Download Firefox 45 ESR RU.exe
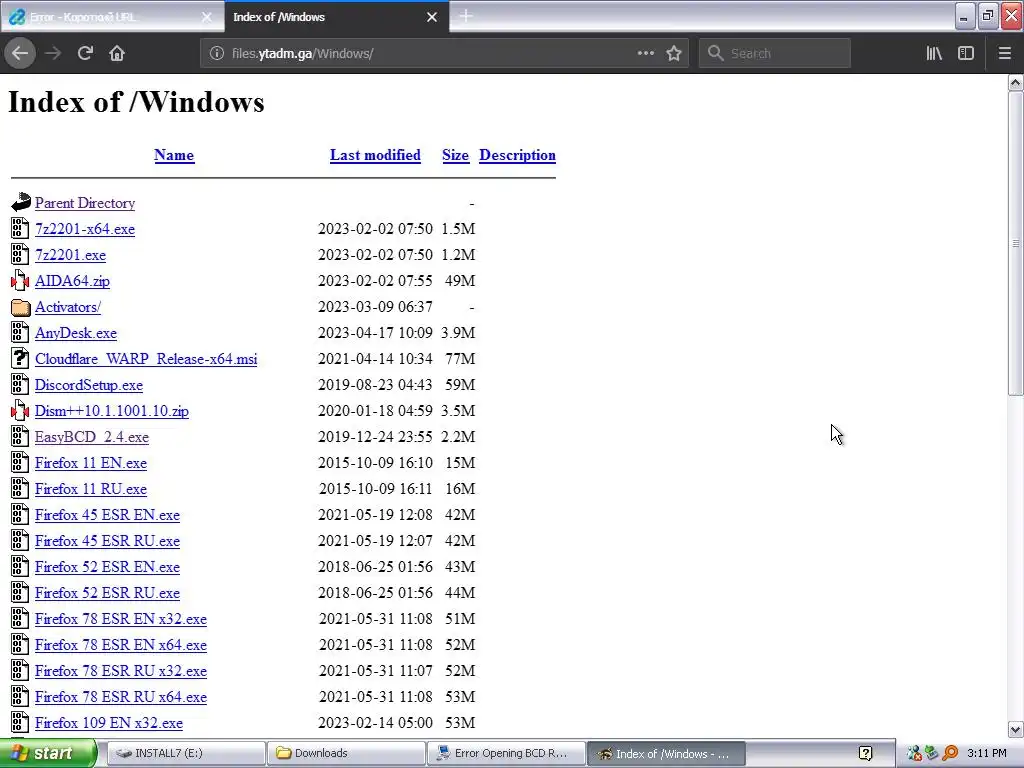 [107, 541]
